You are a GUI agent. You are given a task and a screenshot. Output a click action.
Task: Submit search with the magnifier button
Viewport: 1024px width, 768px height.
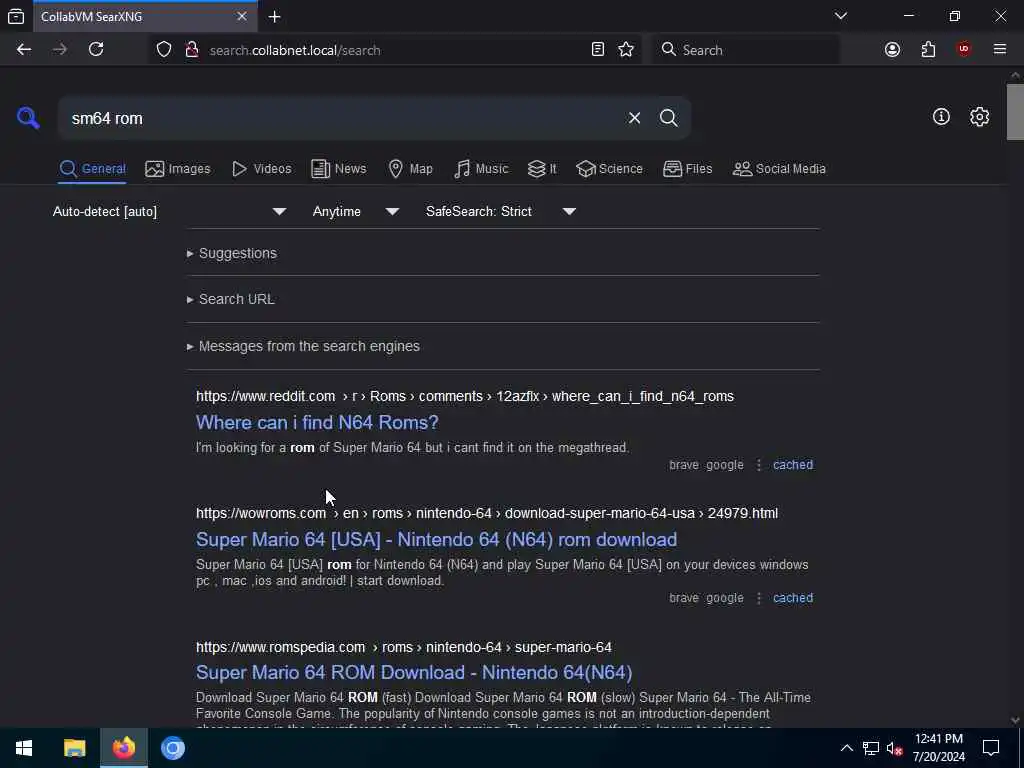(668, 118)
